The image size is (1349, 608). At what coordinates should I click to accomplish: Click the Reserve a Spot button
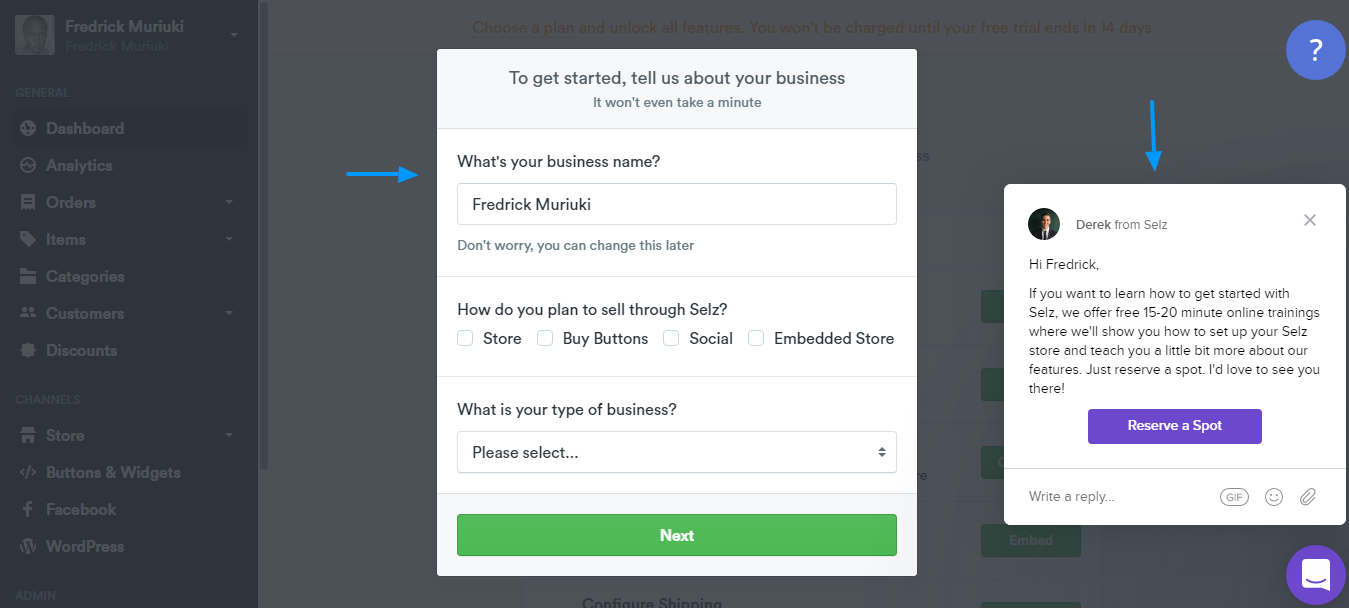1175,426
